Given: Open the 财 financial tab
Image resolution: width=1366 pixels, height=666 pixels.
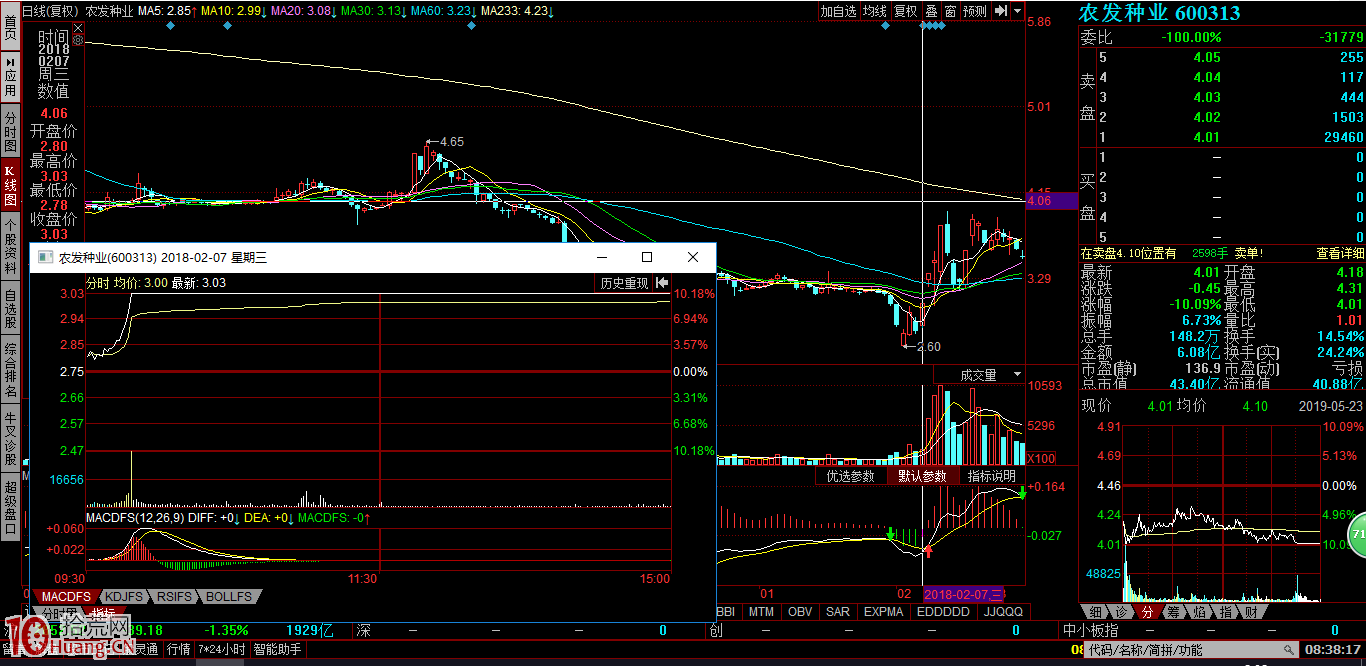Looking at the screenshot, I should pyautogui.click(x=1251, y=611).
